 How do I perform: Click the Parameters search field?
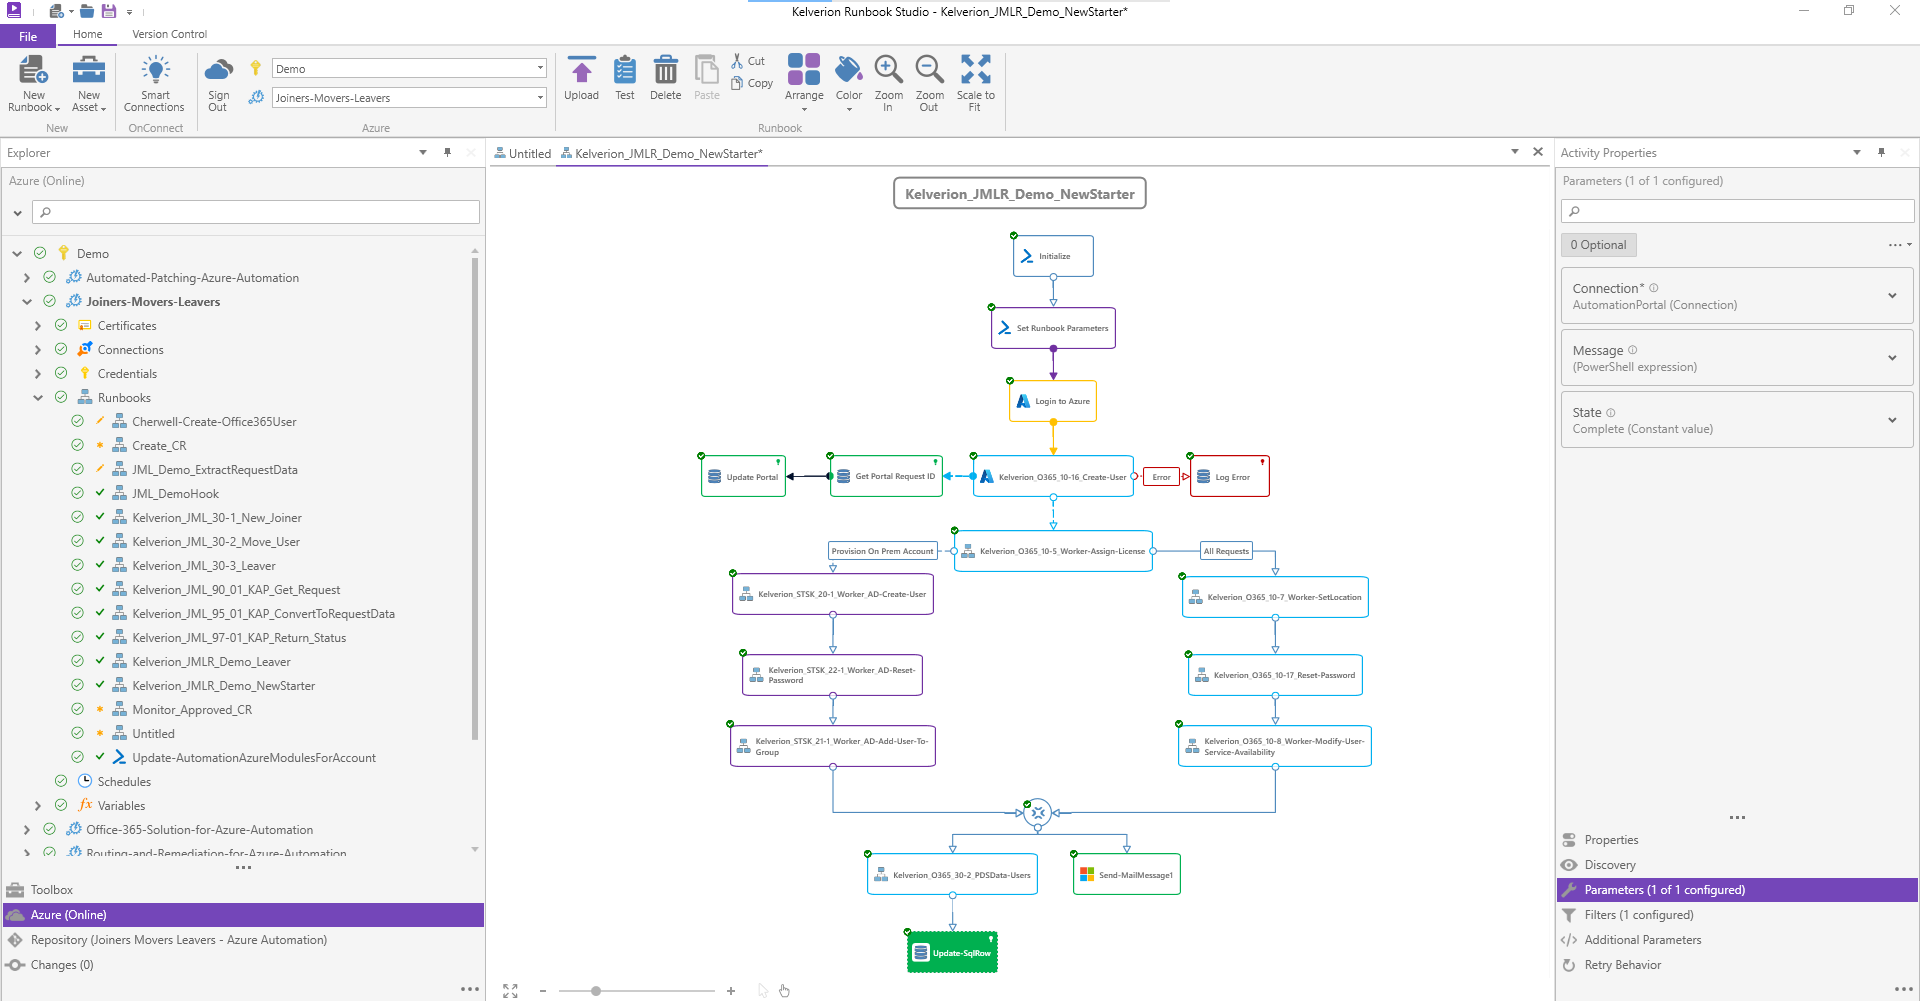[x=1737, y=211]
